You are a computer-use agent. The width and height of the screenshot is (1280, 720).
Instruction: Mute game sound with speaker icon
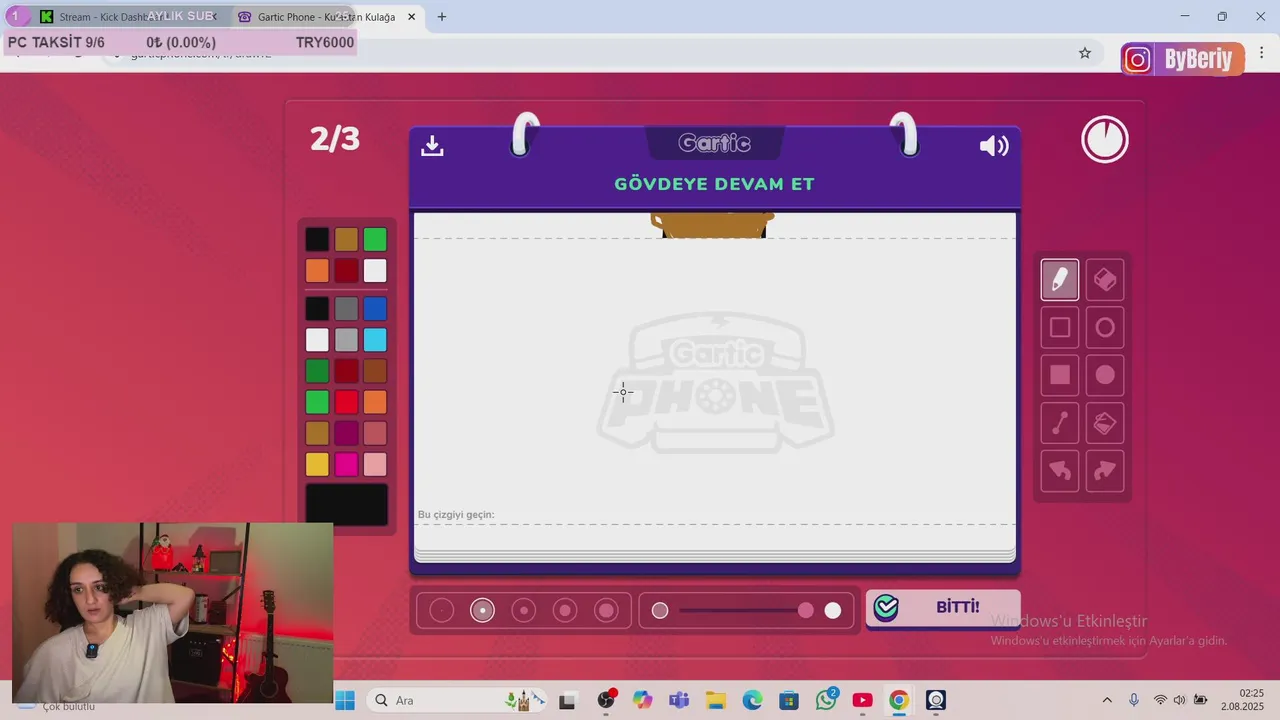point(994,146)
